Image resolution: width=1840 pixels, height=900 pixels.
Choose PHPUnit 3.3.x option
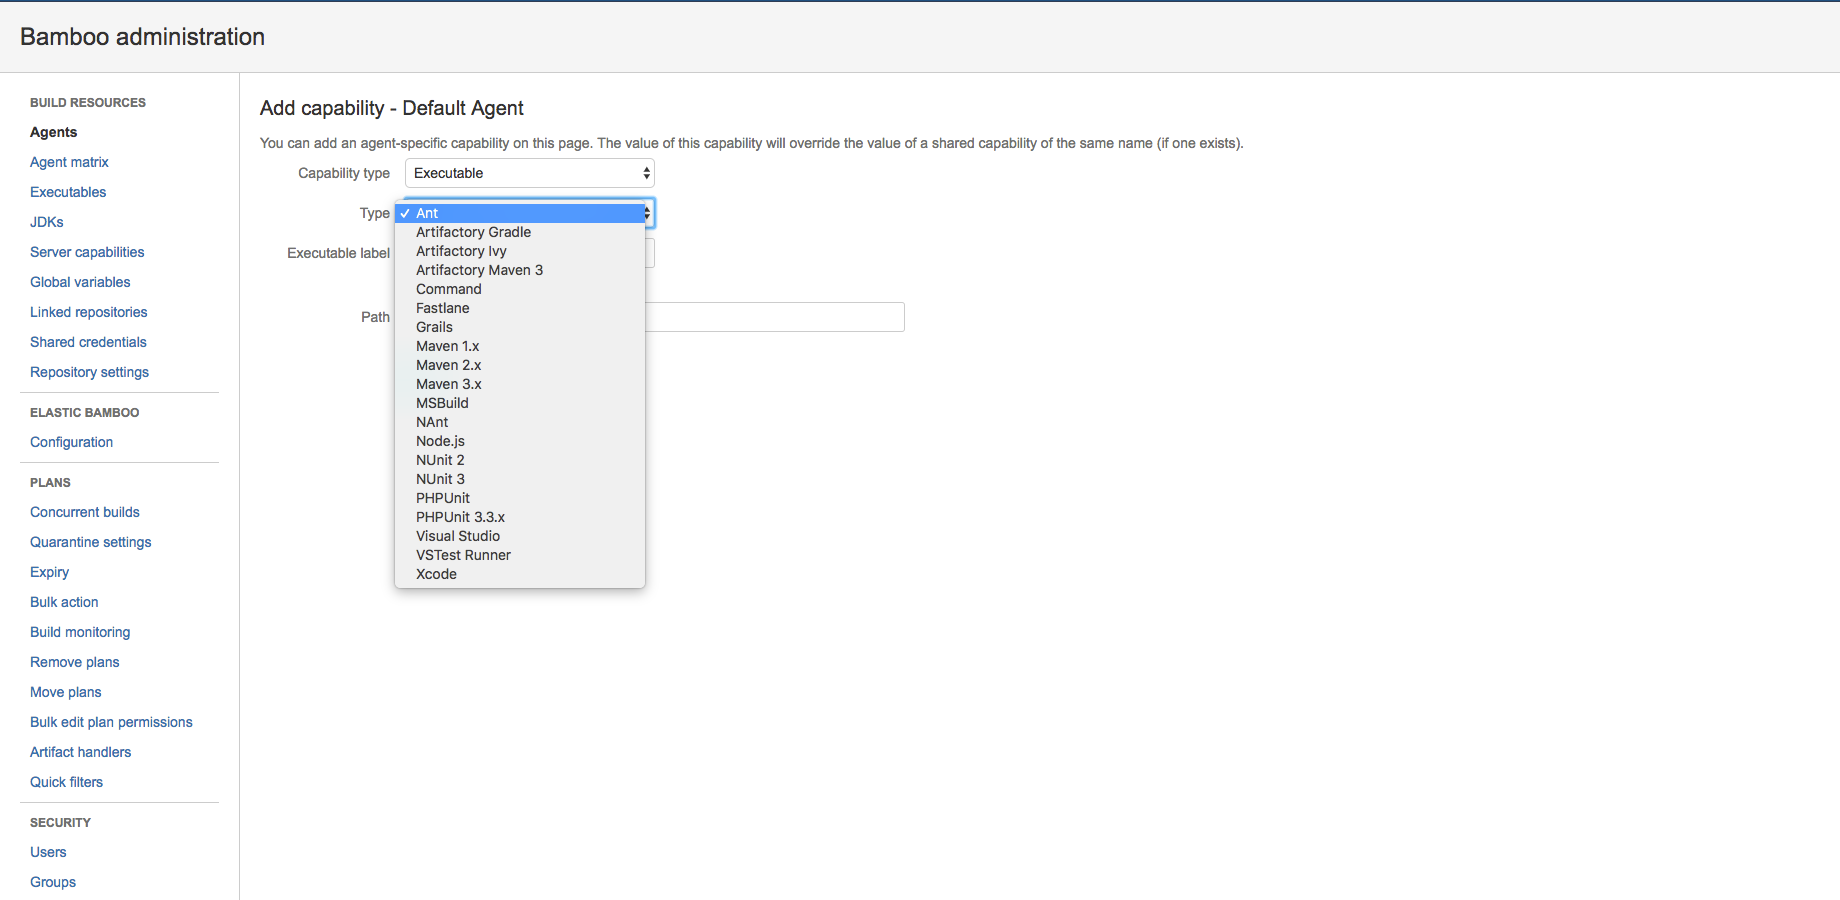[520, 517]
